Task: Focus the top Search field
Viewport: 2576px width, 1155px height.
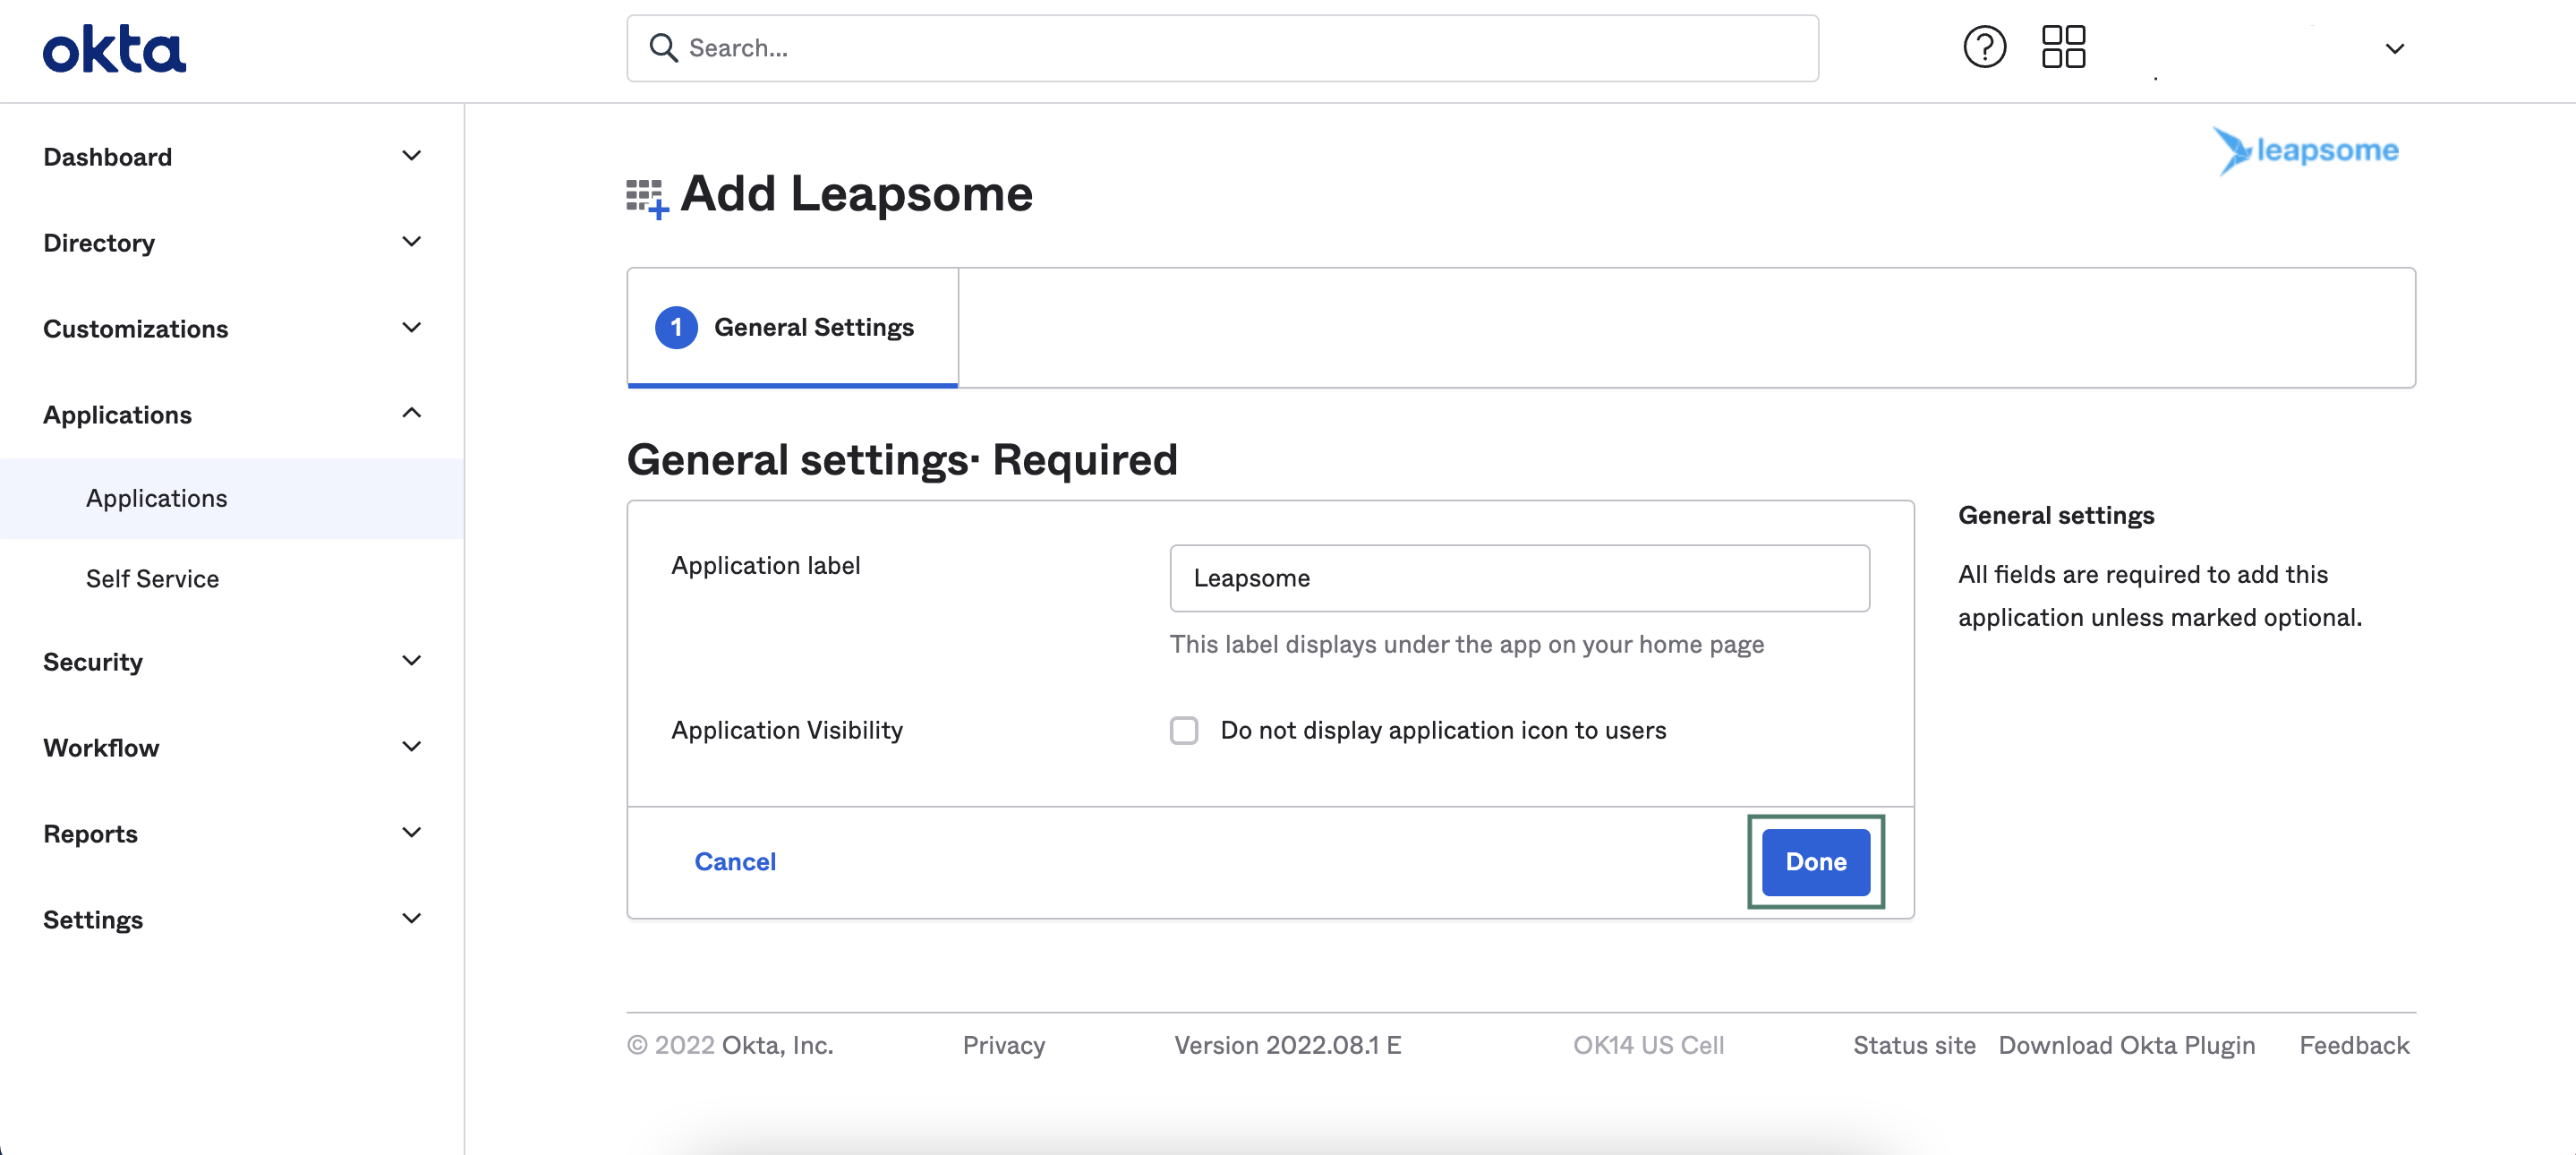Action: (x=1222, y=48)
